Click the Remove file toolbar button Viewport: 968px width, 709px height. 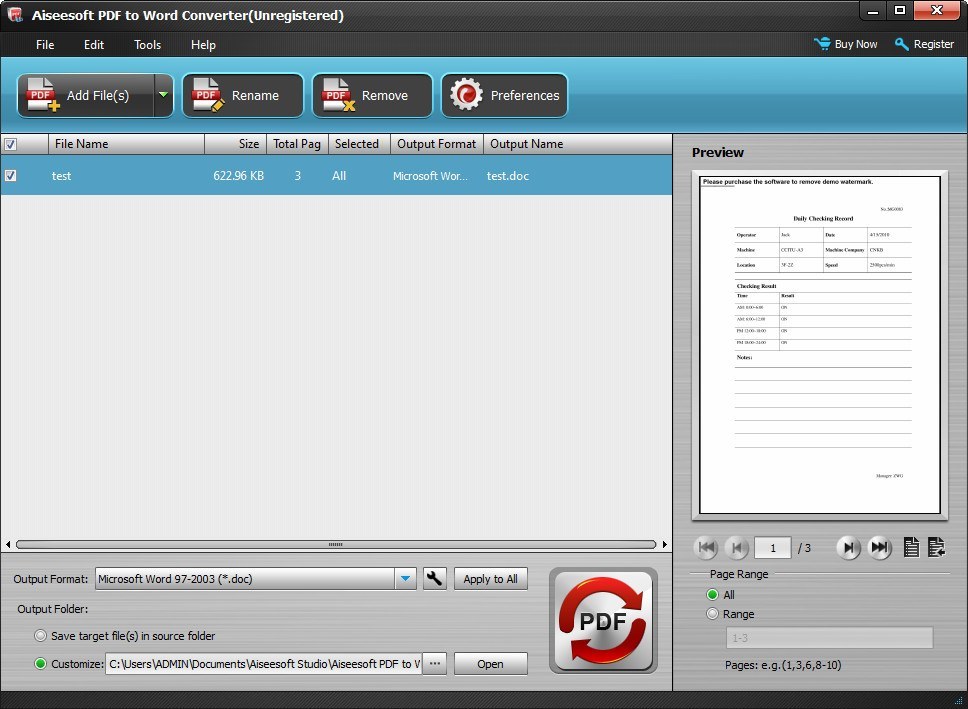pyautogui.click(x=372, y=96)
